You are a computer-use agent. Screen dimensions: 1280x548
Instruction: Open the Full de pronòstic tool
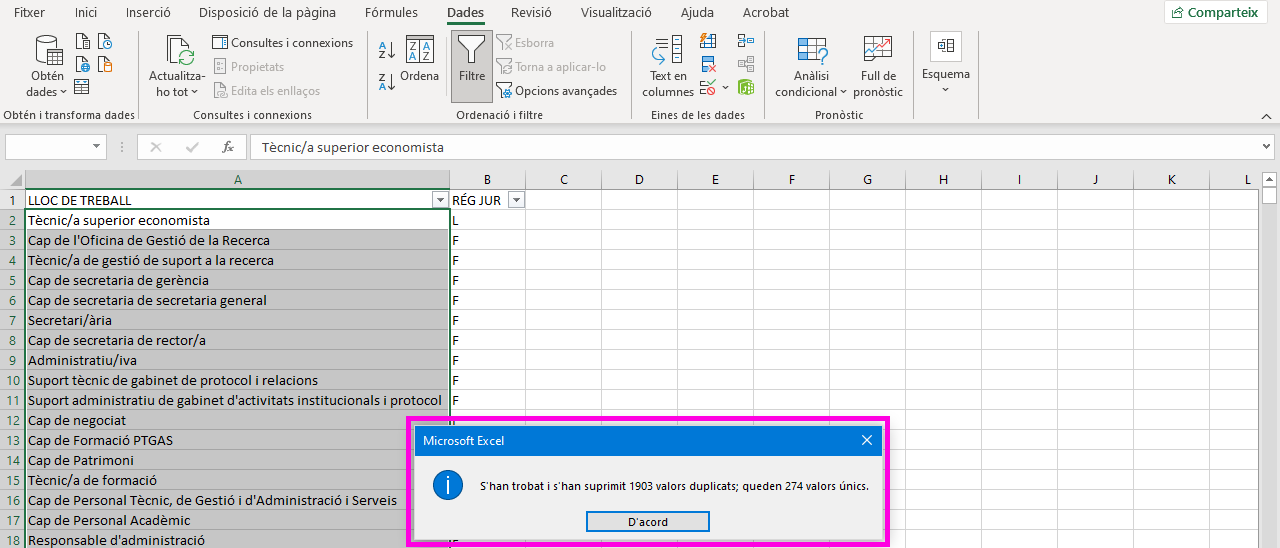tap(877, 67)
